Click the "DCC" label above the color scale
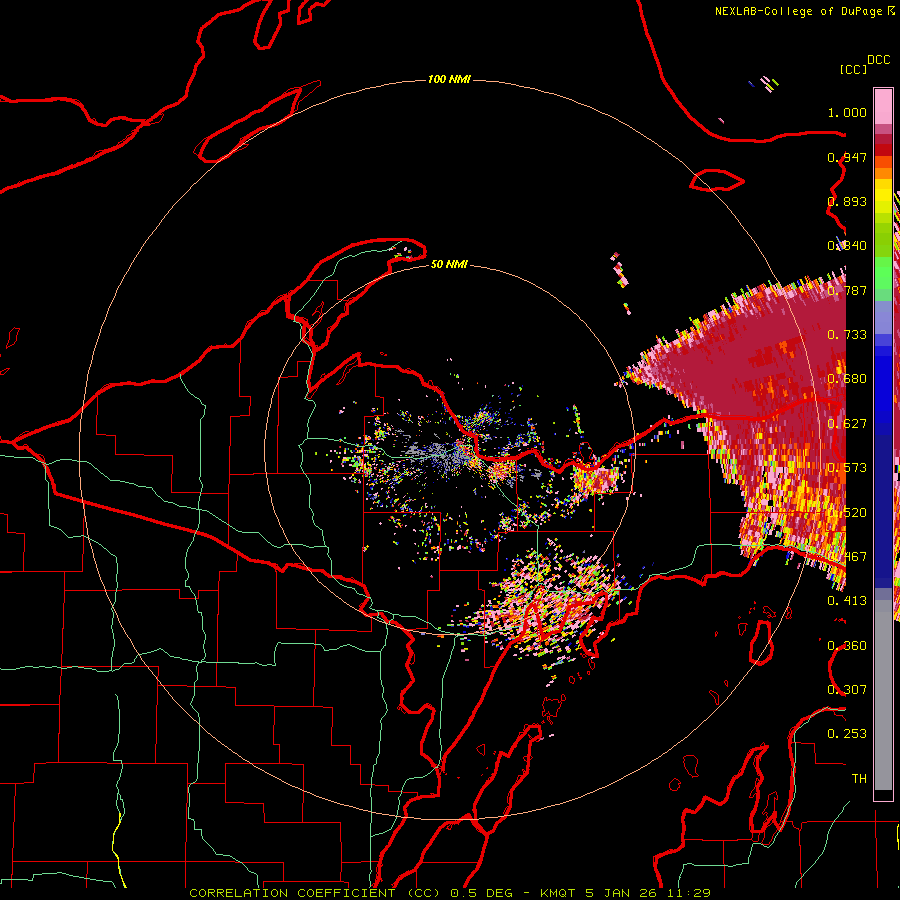 (x=878, y=60)
